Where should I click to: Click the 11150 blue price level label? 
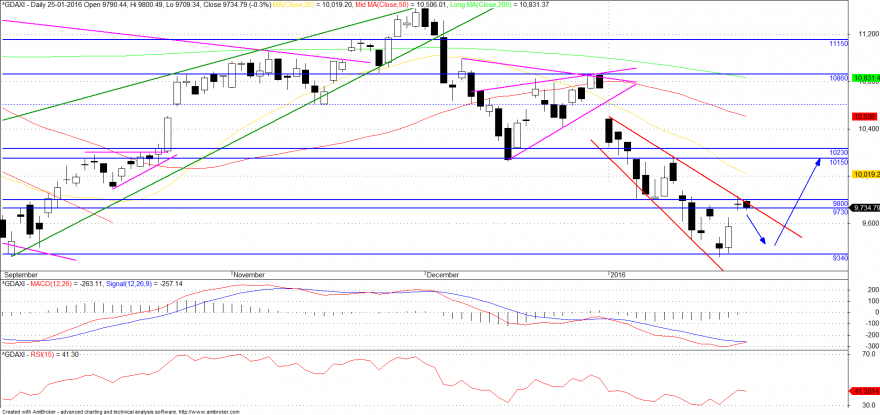(836, 43)
